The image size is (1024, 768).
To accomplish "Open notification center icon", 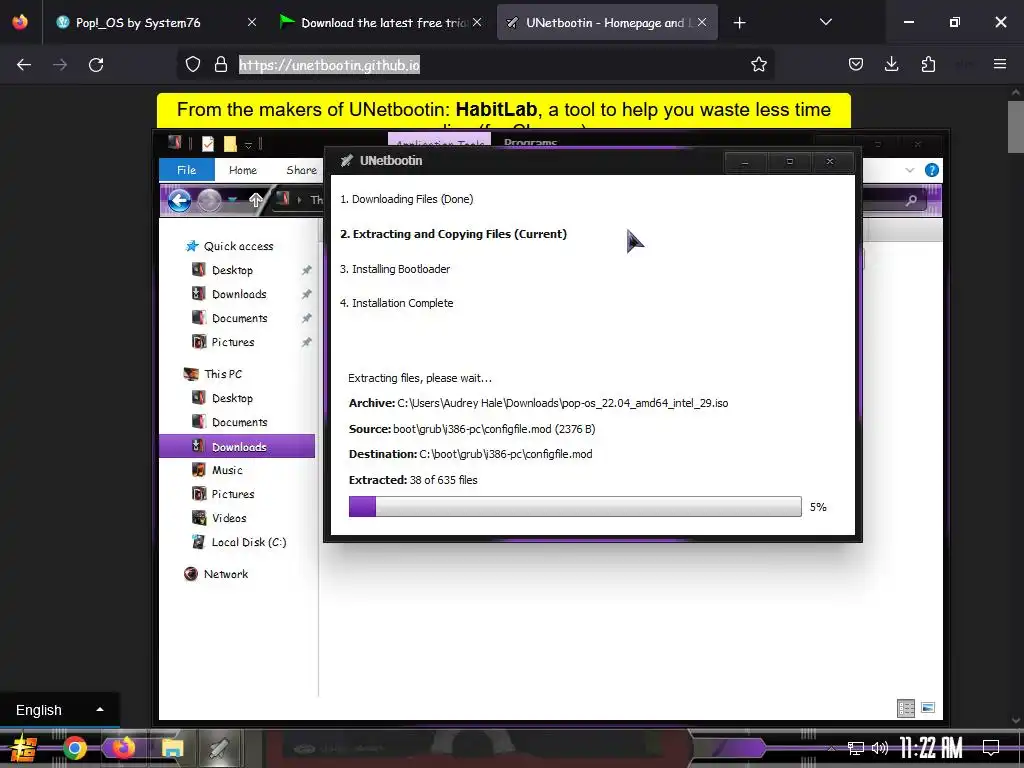I will (991, 747).
